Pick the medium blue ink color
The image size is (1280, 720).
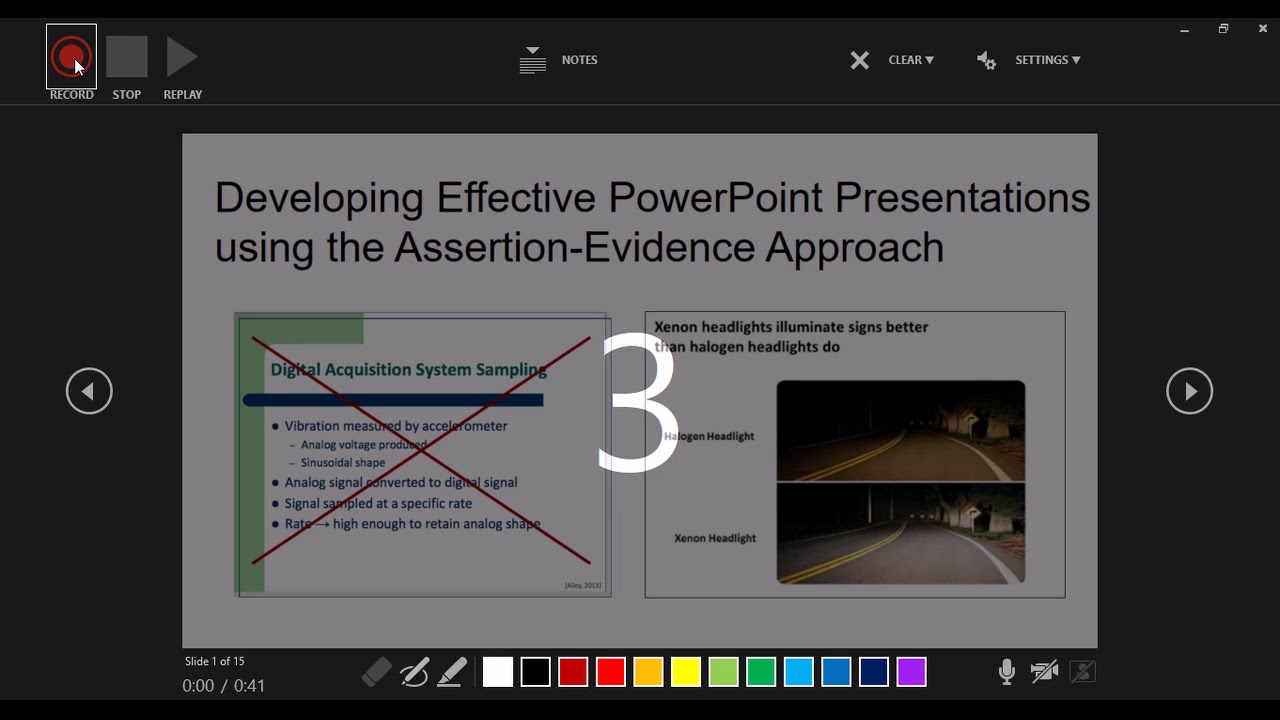[x=836, y=672]
